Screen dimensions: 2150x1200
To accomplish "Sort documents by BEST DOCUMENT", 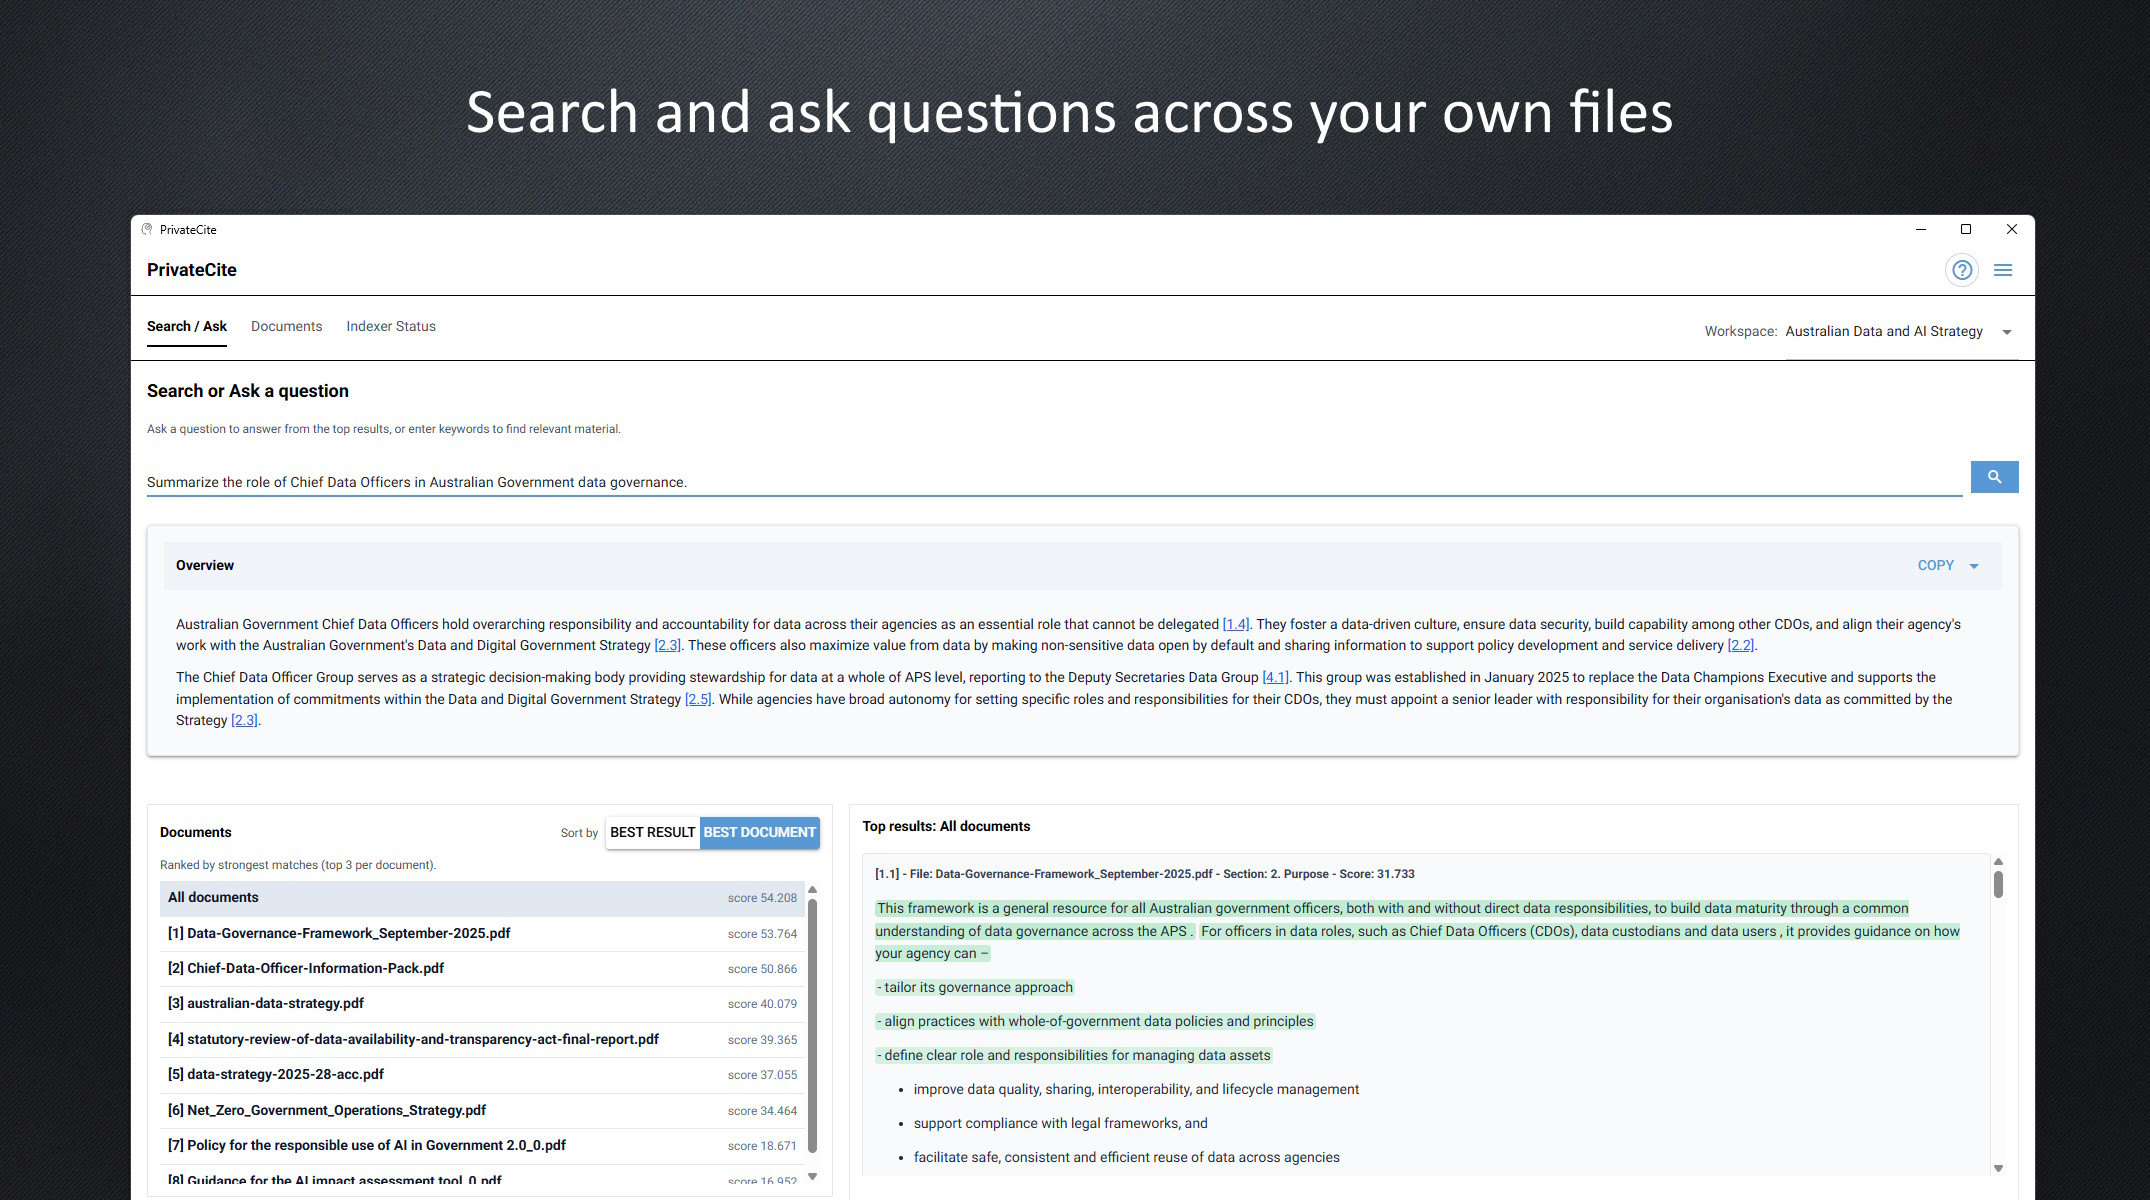I will (x=760, y=832).
